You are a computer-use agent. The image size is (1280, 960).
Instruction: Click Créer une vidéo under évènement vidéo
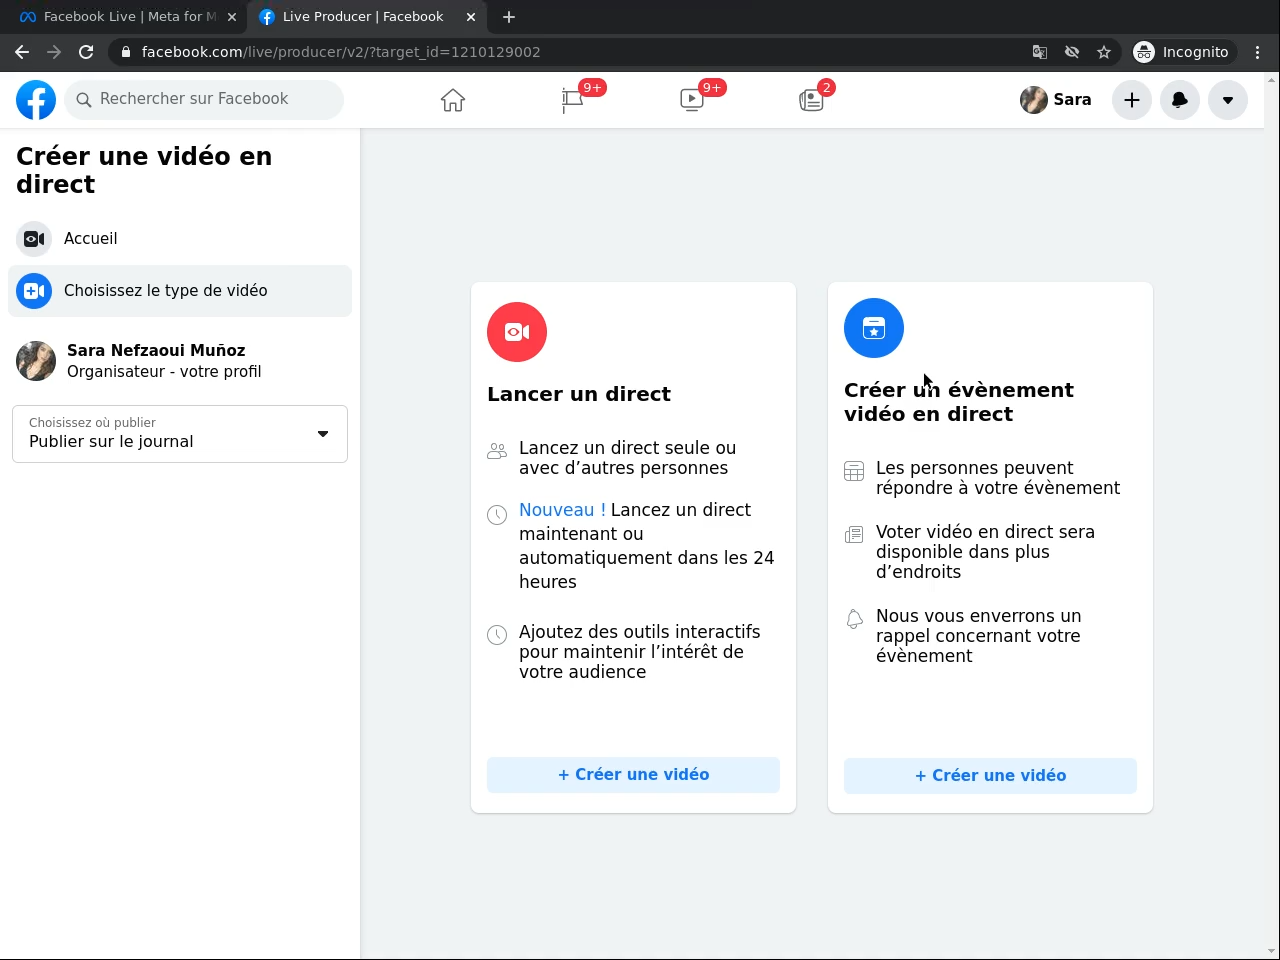[x=990, y=776]
